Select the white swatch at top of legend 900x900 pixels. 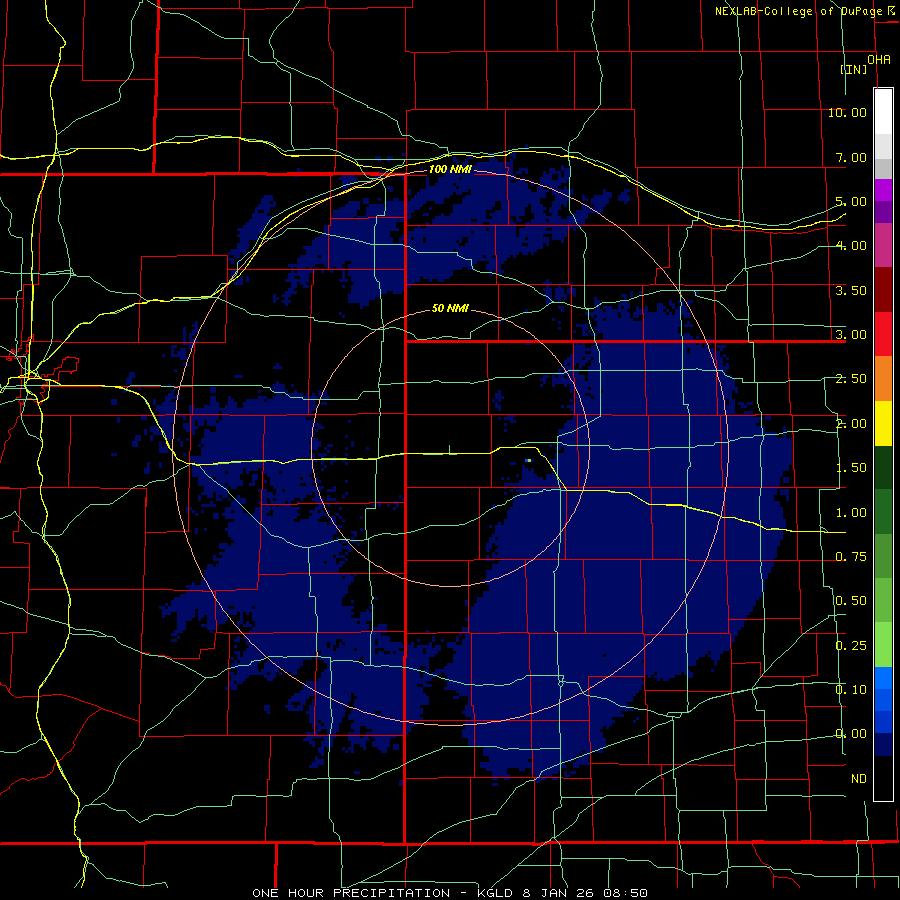pos(883,111)
